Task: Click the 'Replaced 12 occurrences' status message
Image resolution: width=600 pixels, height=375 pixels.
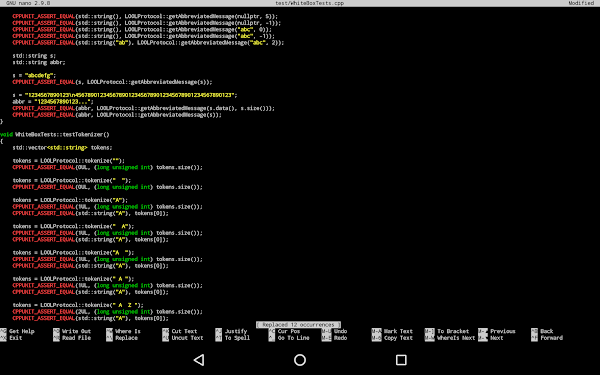Action: pos(298,324)
